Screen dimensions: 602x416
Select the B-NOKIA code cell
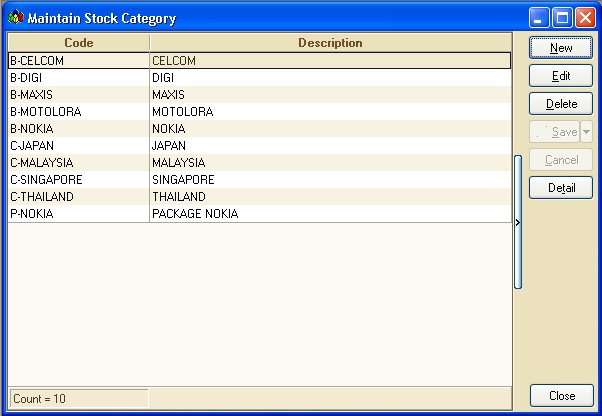[x=79, y=129]
